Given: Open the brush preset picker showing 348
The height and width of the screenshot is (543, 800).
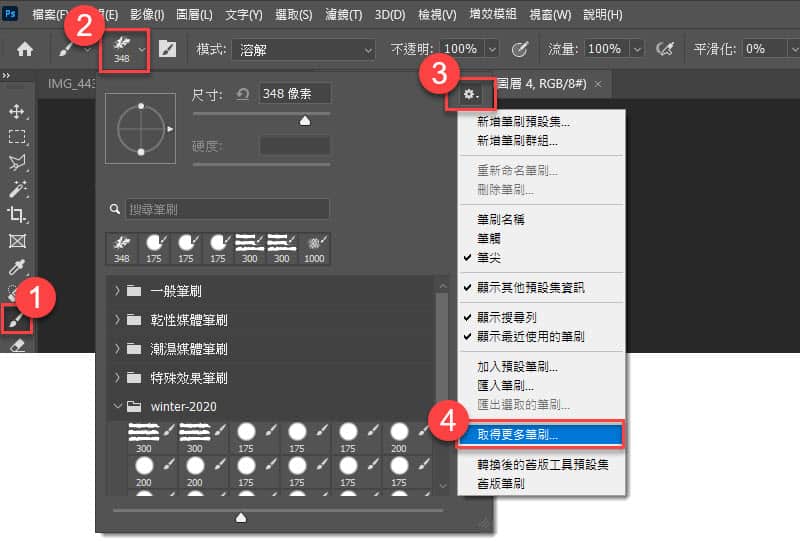Looking at the screenshot, I should [x=126, y=50].
